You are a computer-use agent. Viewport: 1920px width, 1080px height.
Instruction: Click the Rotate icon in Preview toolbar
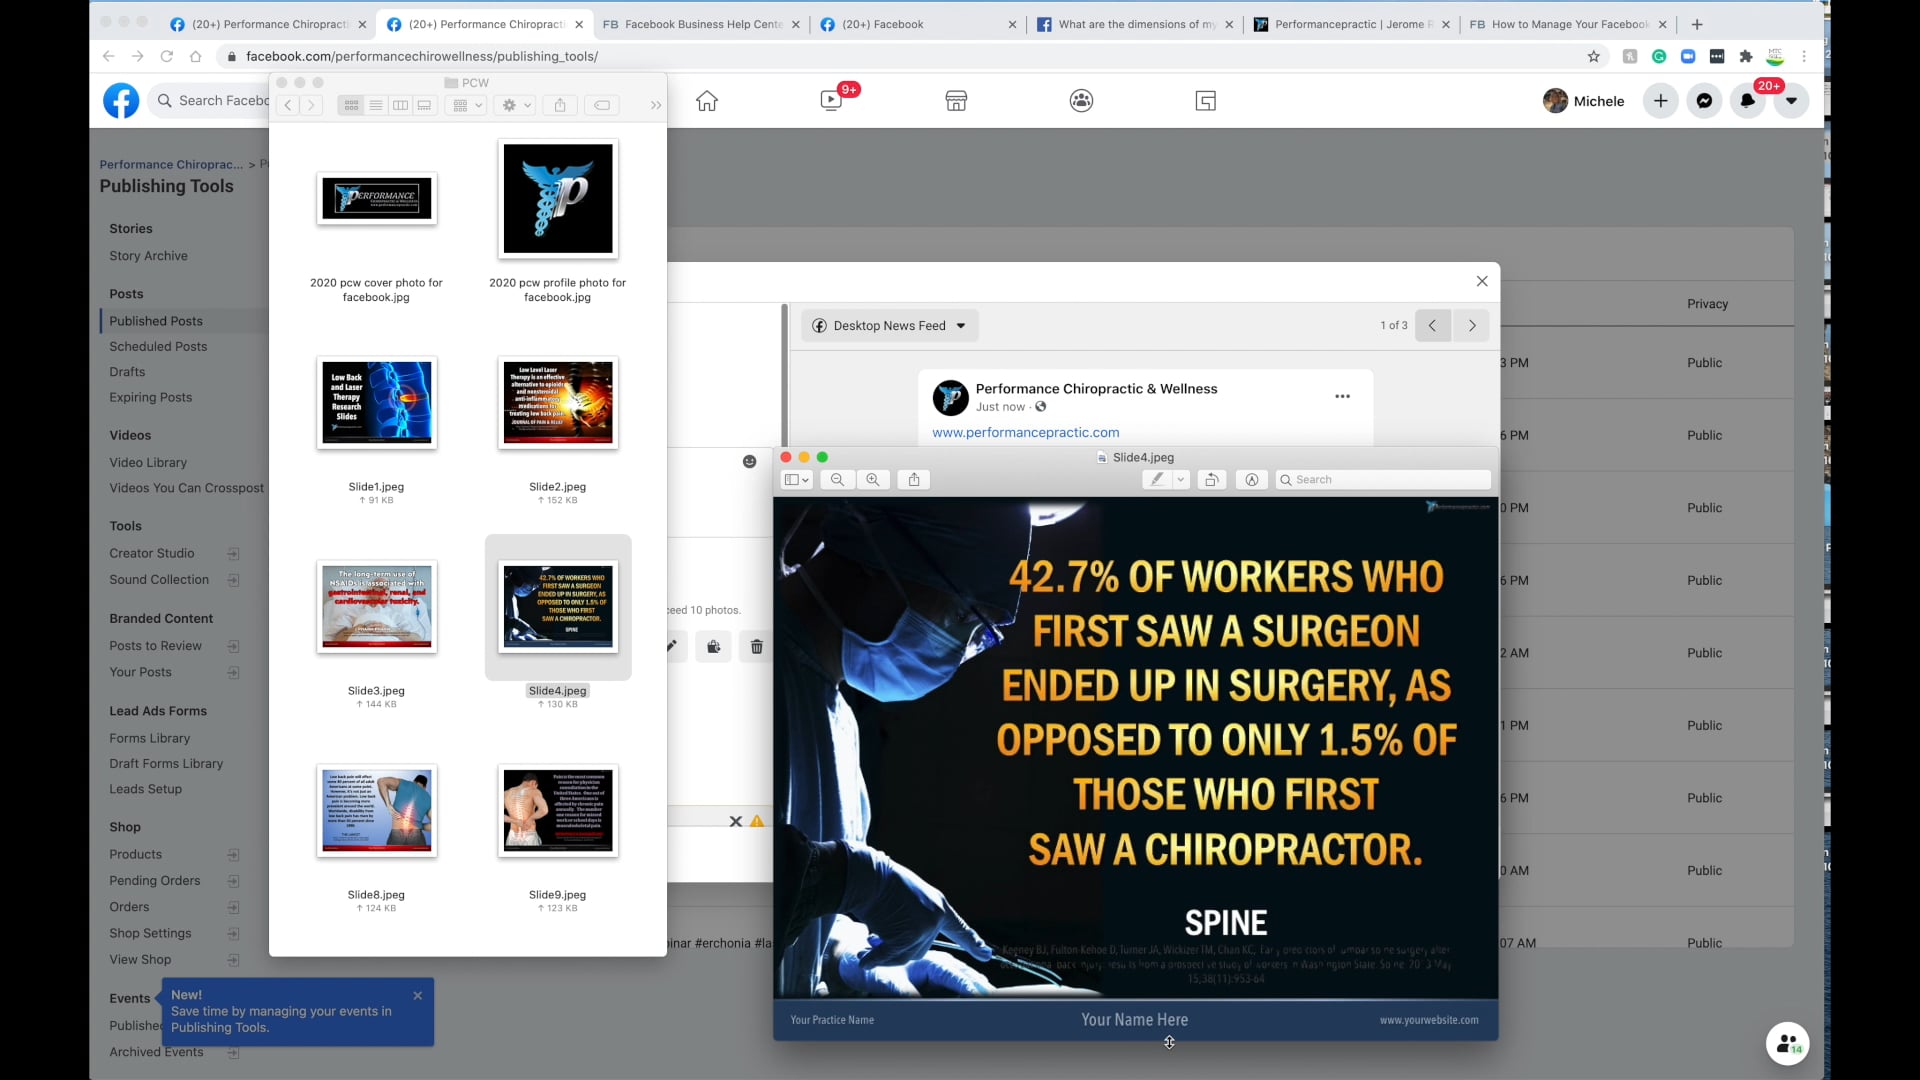(1212, 479)
